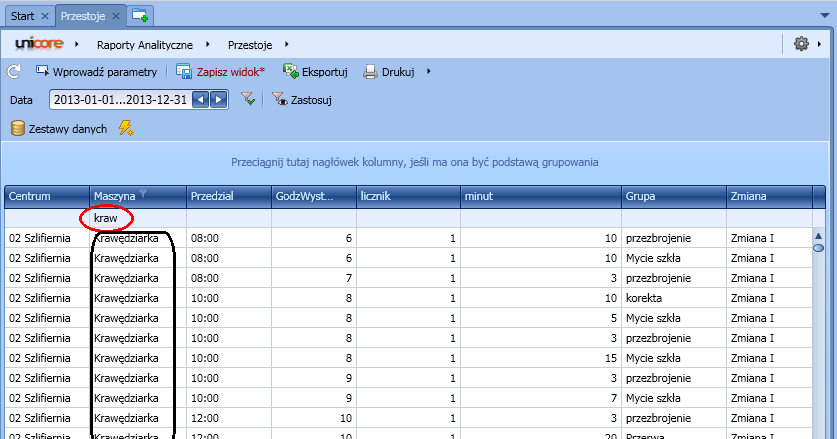Click the lightning bolt icon beside Zestawy danych
Viewport: 837px width, 439px height.
tap(126, 128)
